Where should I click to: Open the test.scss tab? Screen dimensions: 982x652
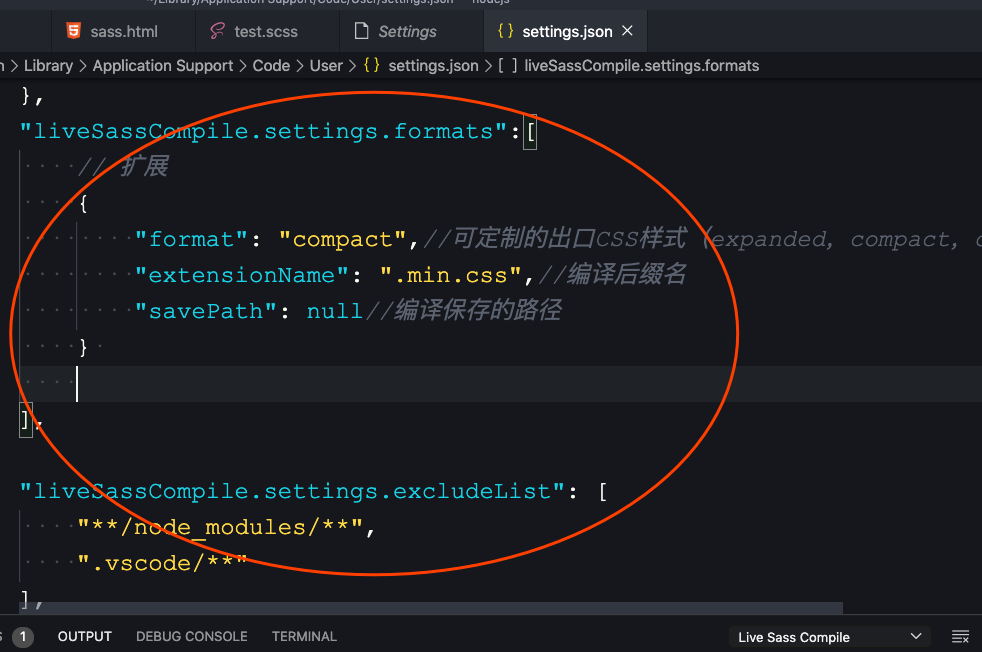(266, 31)
